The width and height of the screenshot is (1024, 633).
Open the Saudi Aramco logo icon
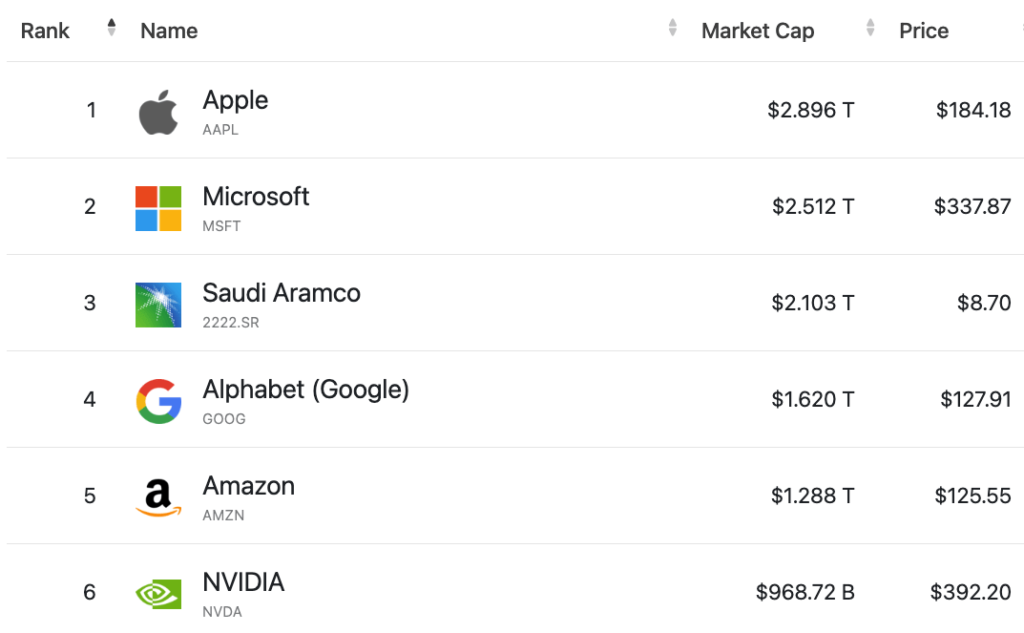(x=158, y=304)
